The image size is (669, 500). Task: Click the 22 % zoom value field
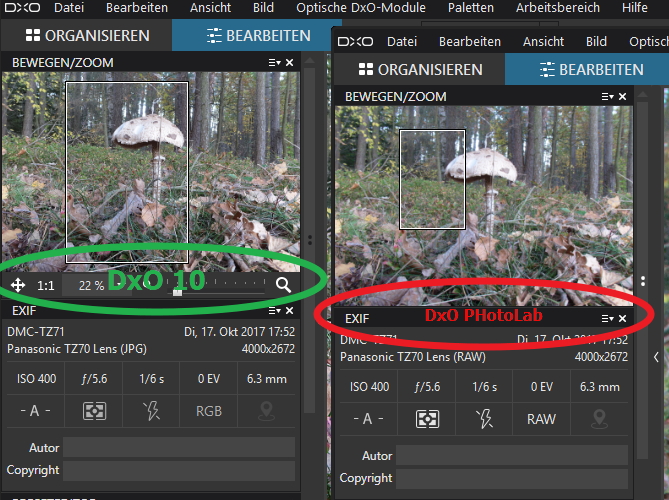click(91, 285)
